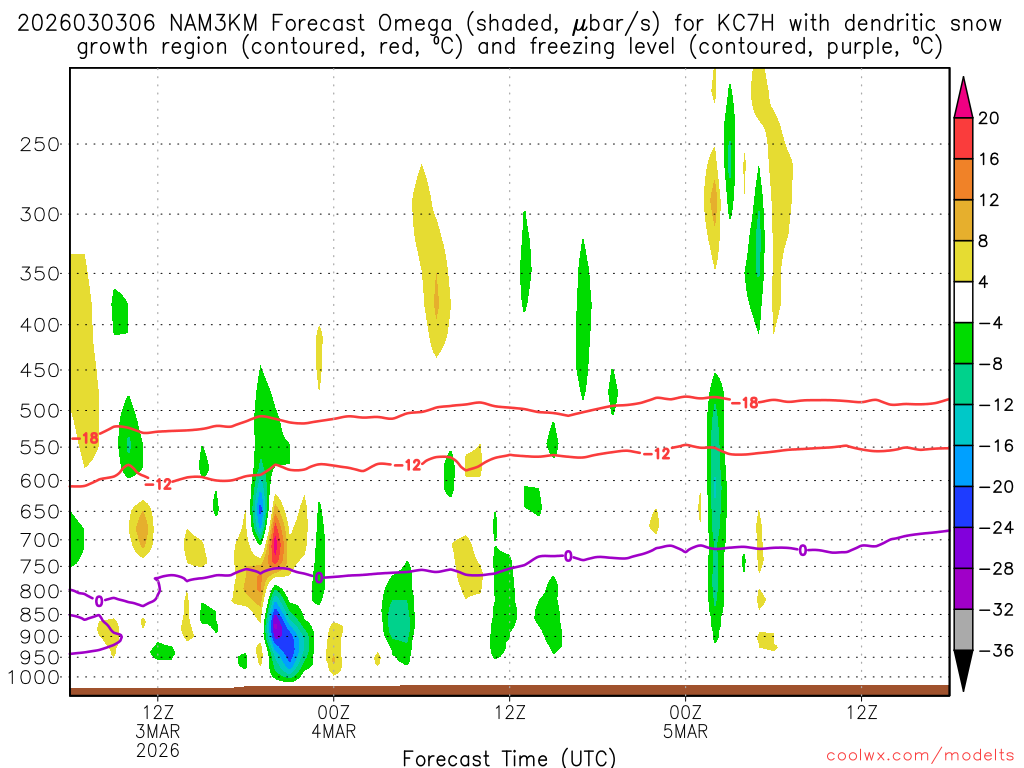Click the chart title starting with 2026030306 NAM3KM
1024x768 pixels.
[x=509, y=35]
